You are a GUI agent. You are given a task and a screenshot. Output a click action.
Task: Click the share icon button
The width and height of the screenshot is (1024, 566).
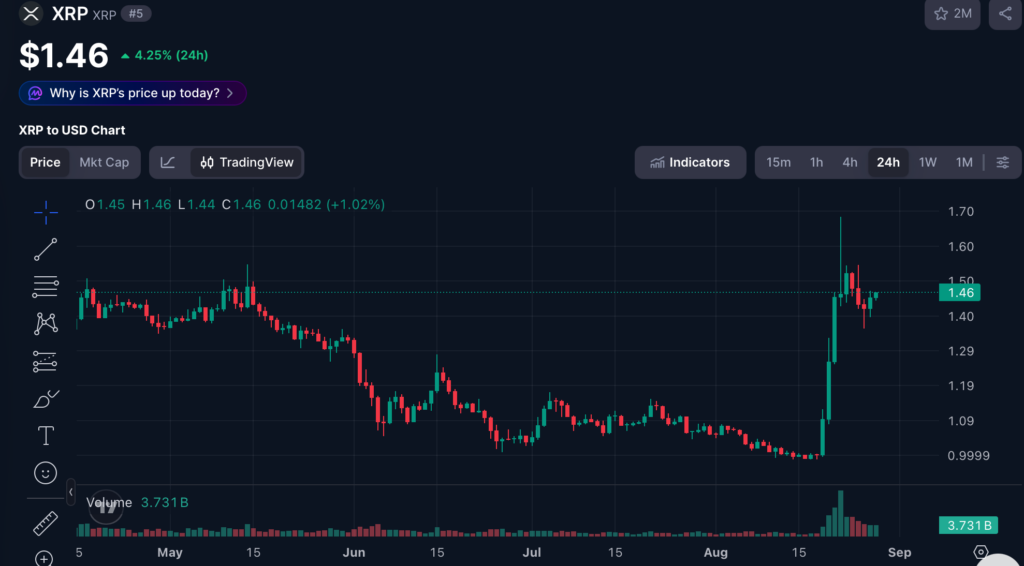click(1005, 14)
